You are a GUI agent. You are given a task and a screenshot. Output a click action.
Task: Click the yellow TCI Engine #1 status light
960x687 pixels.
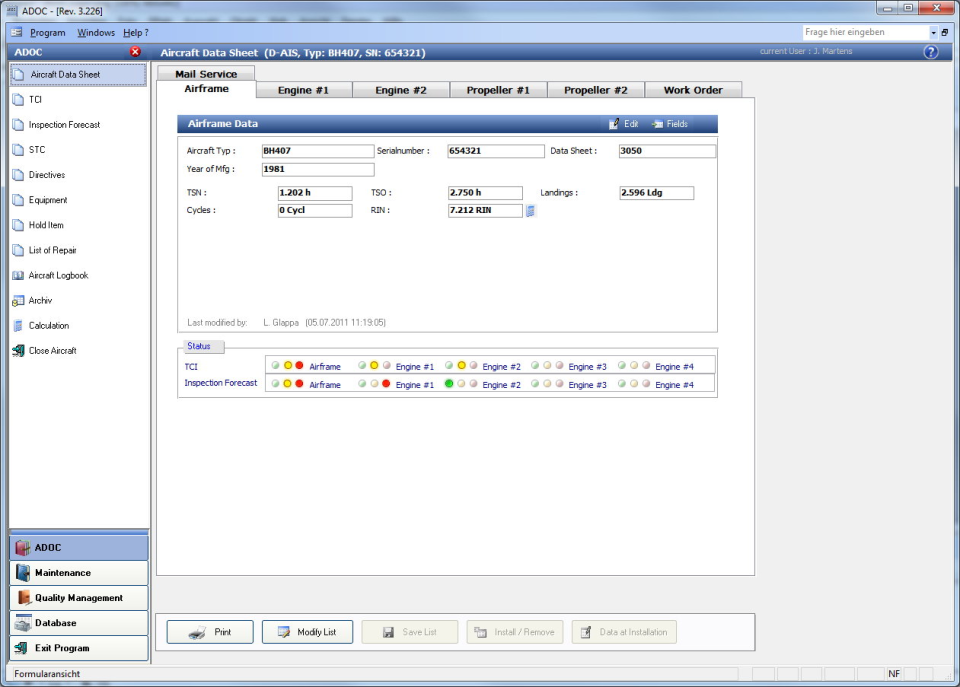[x=373, y=365]
